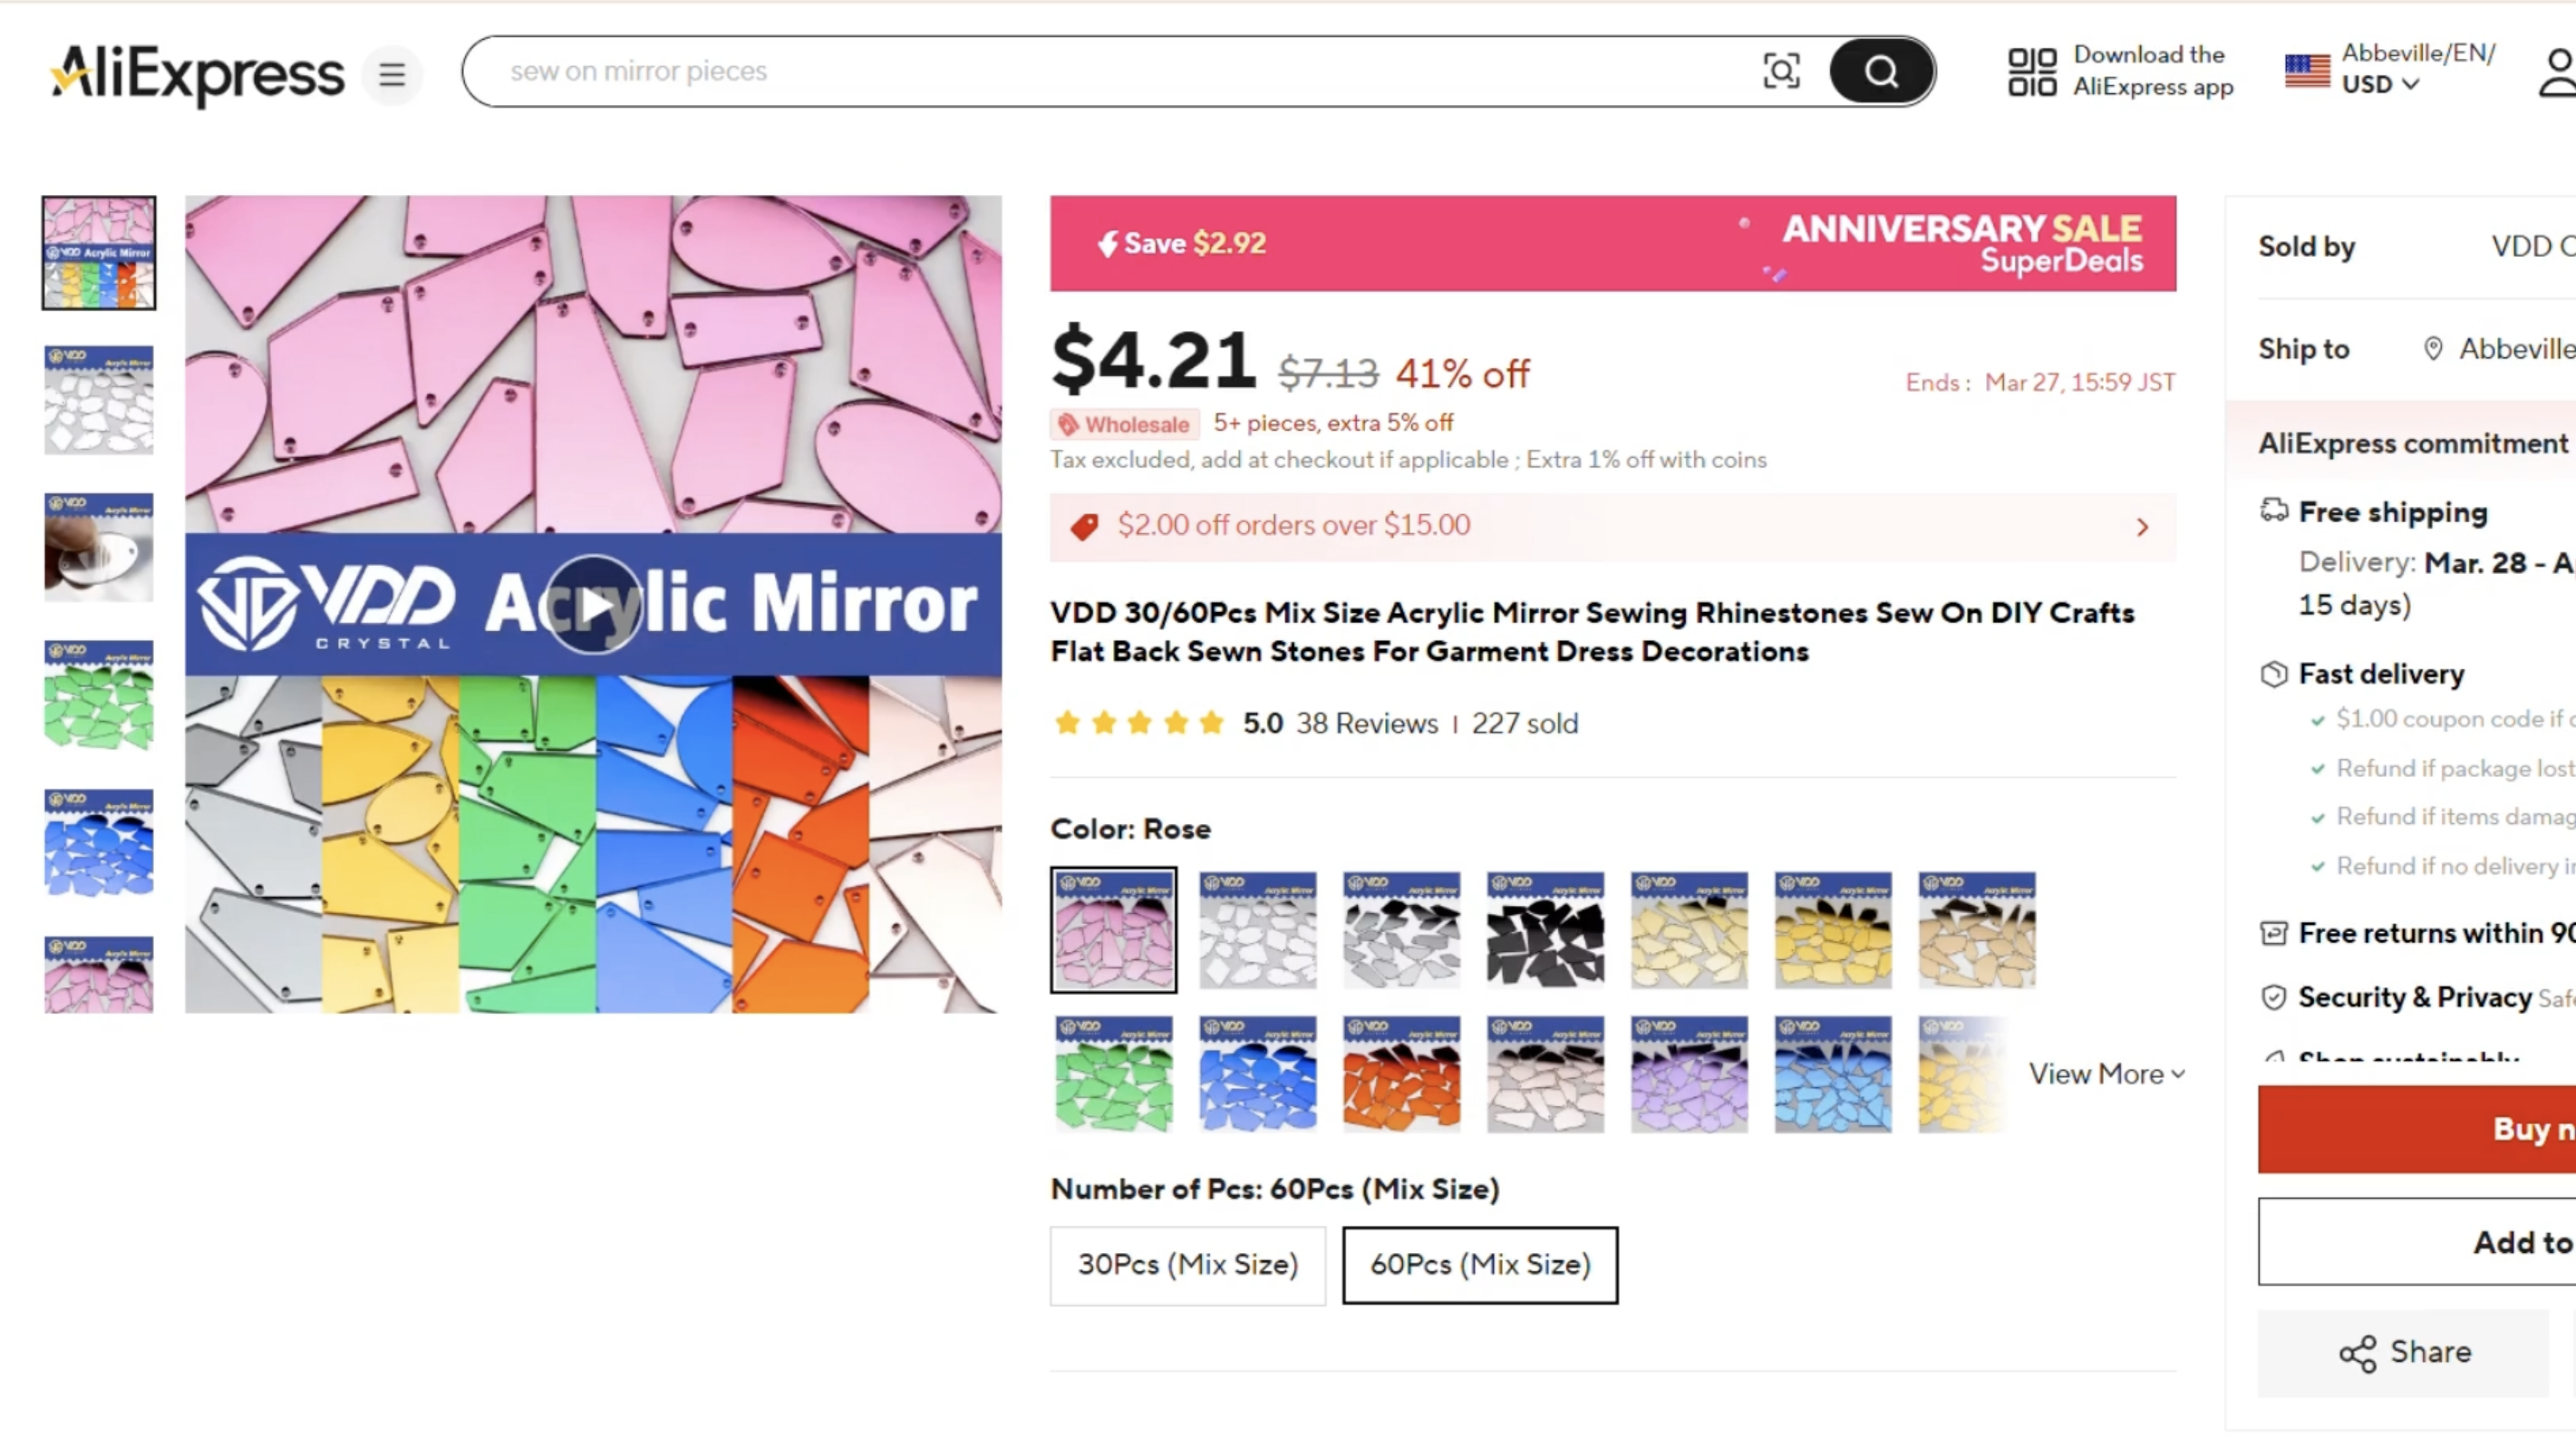Expand View More color options
Screen dimensions: 2576x1438
click(2106, 1074)
